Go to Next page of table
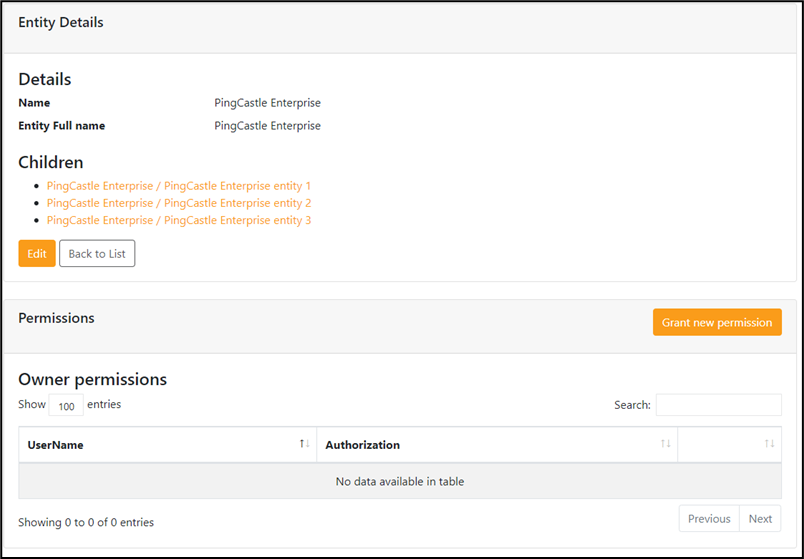The width and height of the screenshot is (804, 559). (760, 518)
